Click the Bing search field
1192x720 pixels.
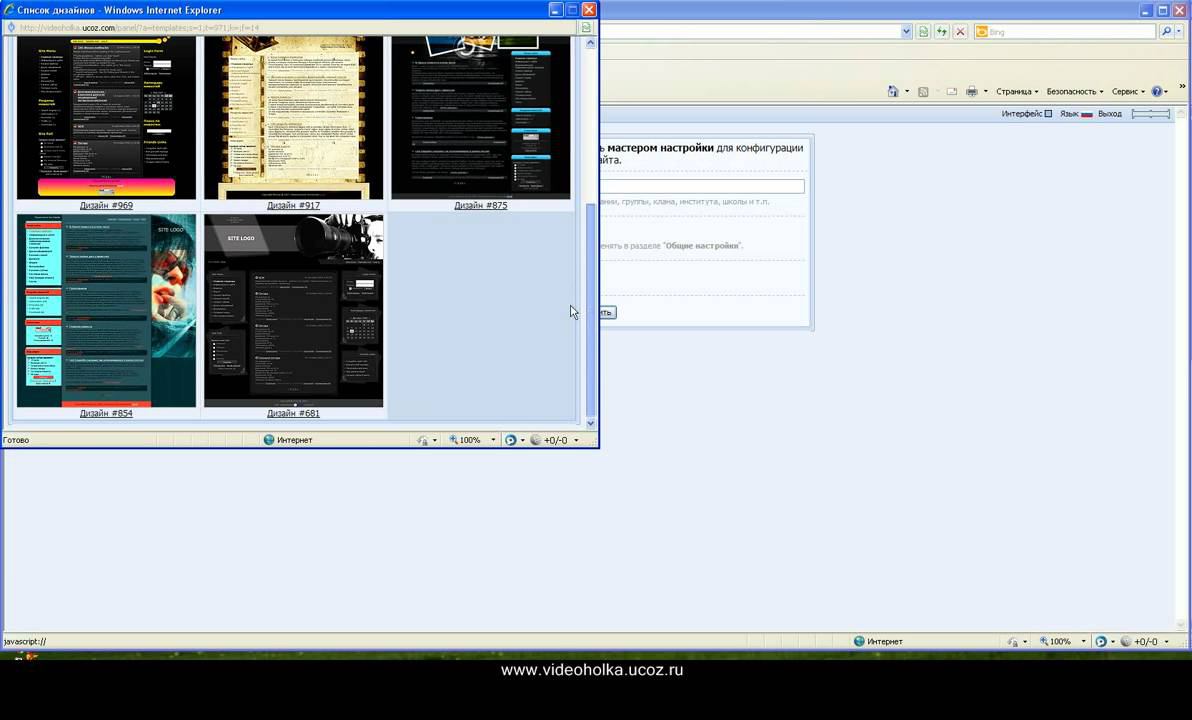pos(1064,32)
